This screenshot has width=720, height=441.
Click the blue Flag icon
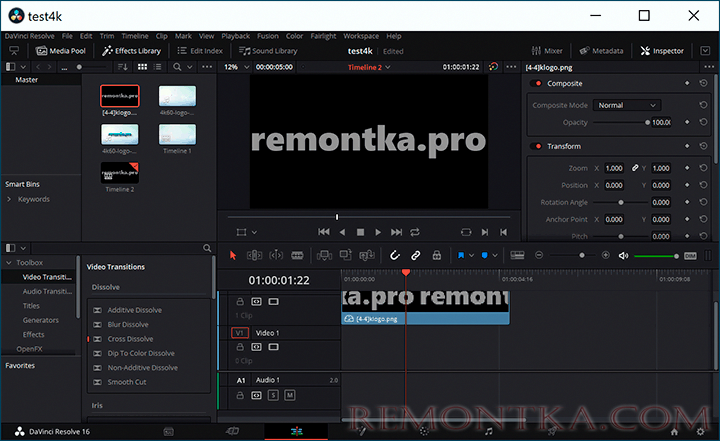pyautogui.click(x=461, y=255)
